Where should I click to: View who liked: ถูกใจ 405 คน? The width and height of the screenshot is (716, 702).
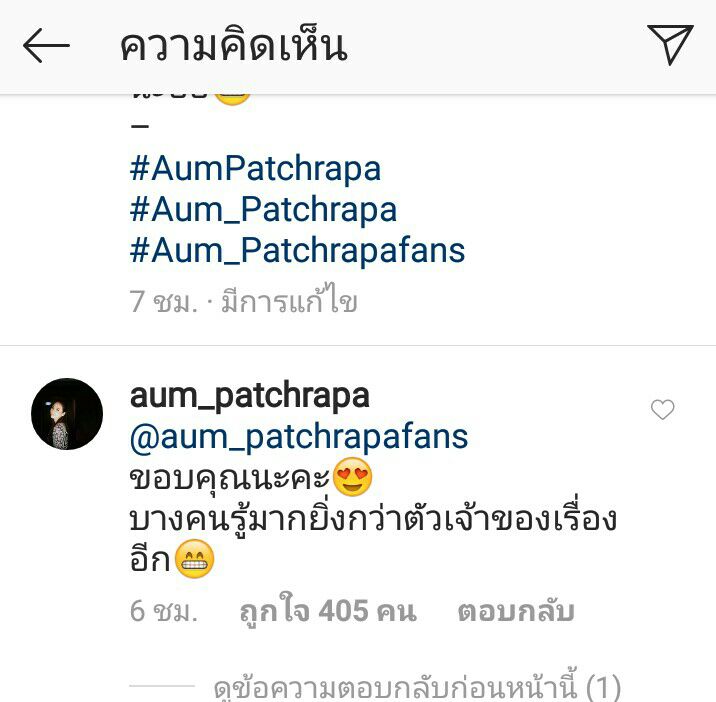[328, 611]
